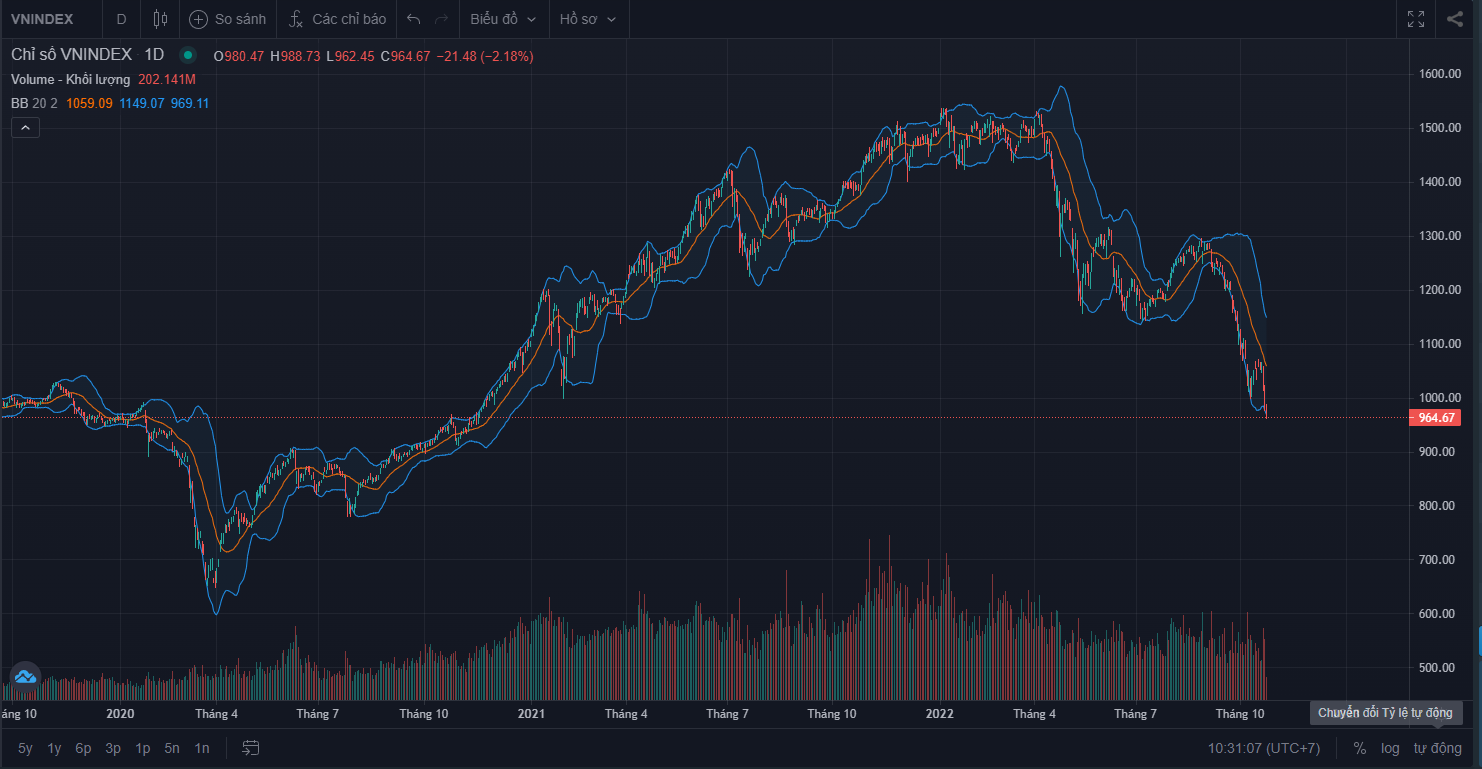Enter fullscreen mode

1416,19
